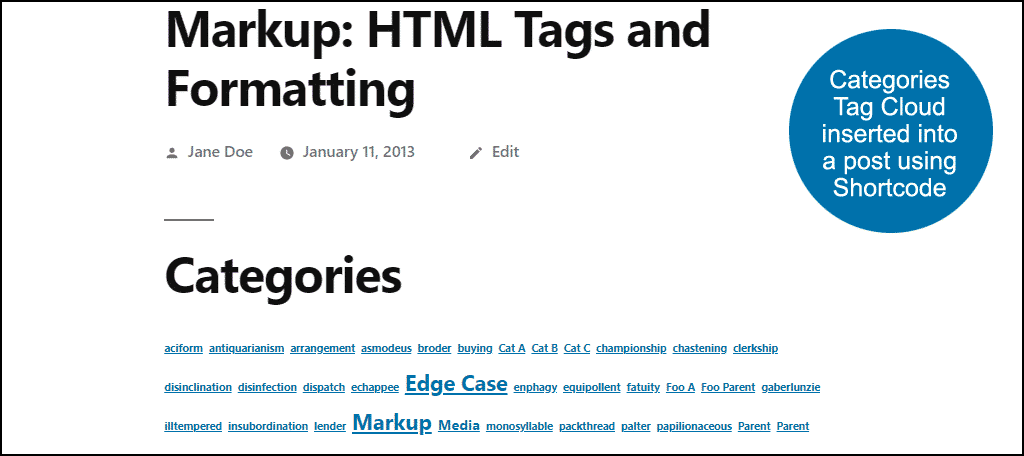Open the papilionaceous category tag

694,427
